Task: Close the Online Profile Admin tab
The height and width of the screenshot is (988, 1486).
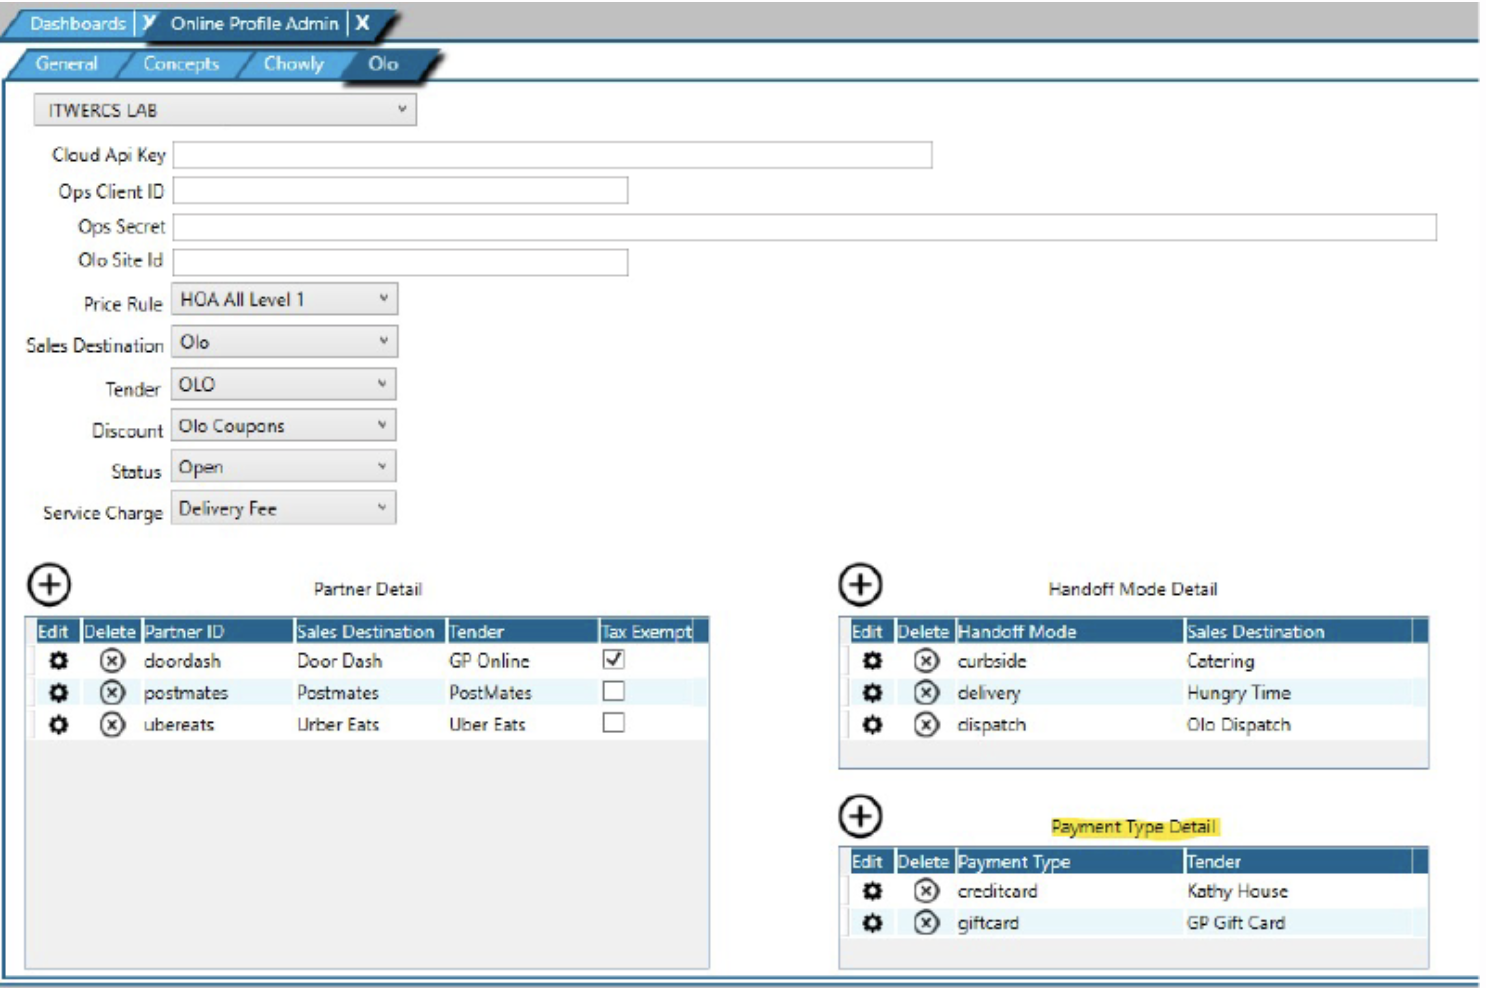Action: pyautogui.click(x=363, y=23)
